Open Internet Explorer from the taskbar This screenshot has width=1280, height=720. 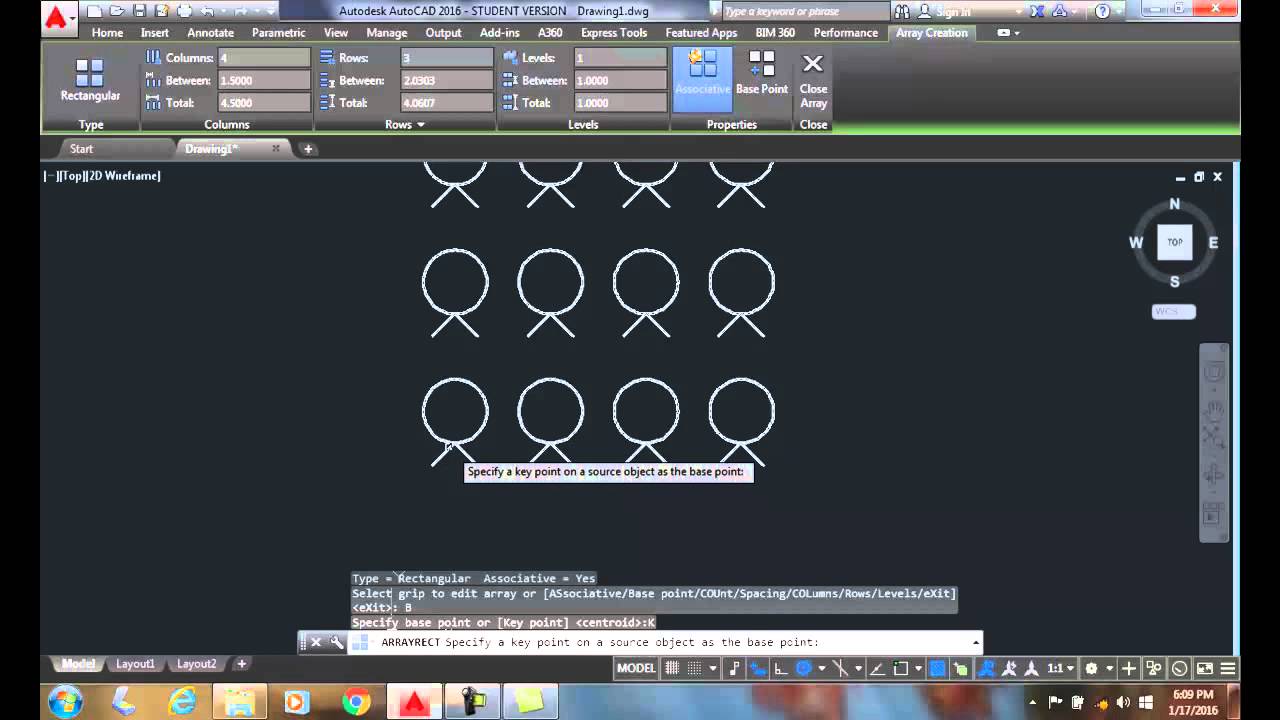pos(182,702)
